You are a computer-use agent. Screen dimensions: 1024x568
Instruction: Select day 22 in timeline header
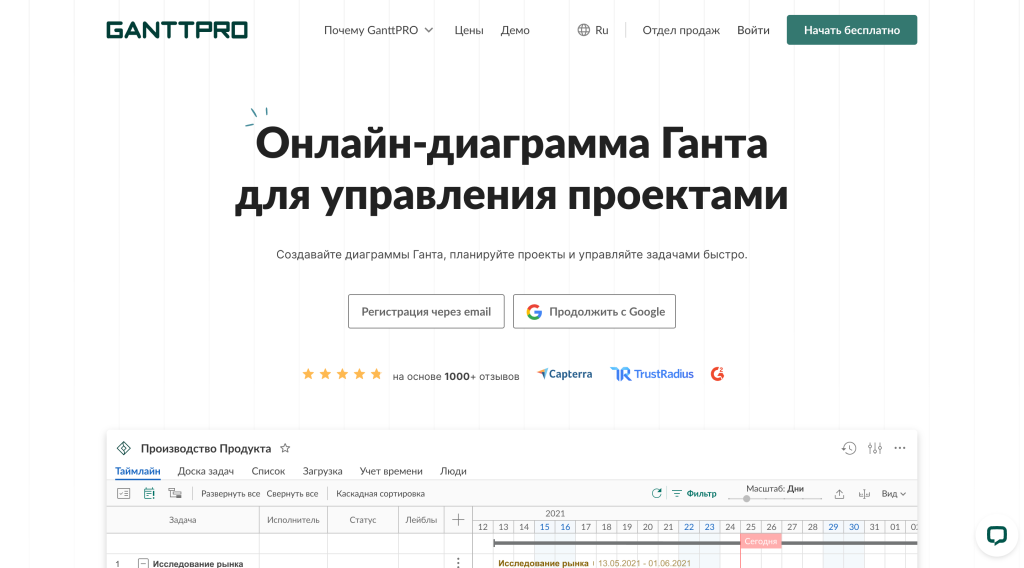689,527
